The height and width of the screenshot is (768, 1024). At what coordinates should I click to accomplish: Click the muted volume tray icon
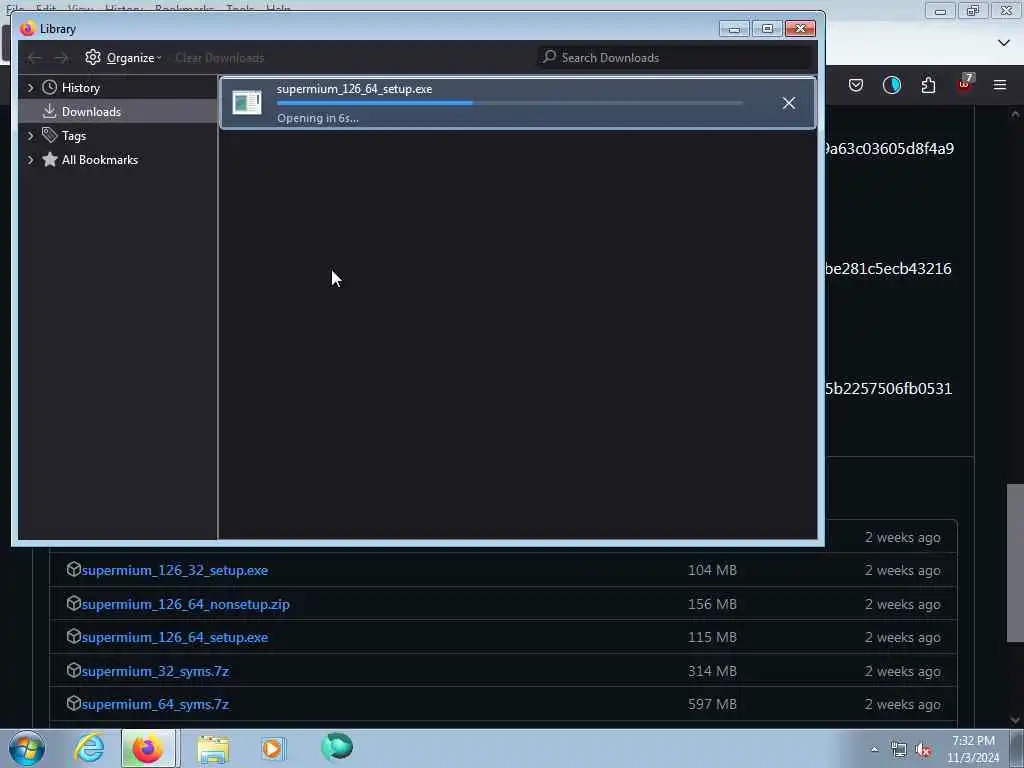tap(923, 750)
